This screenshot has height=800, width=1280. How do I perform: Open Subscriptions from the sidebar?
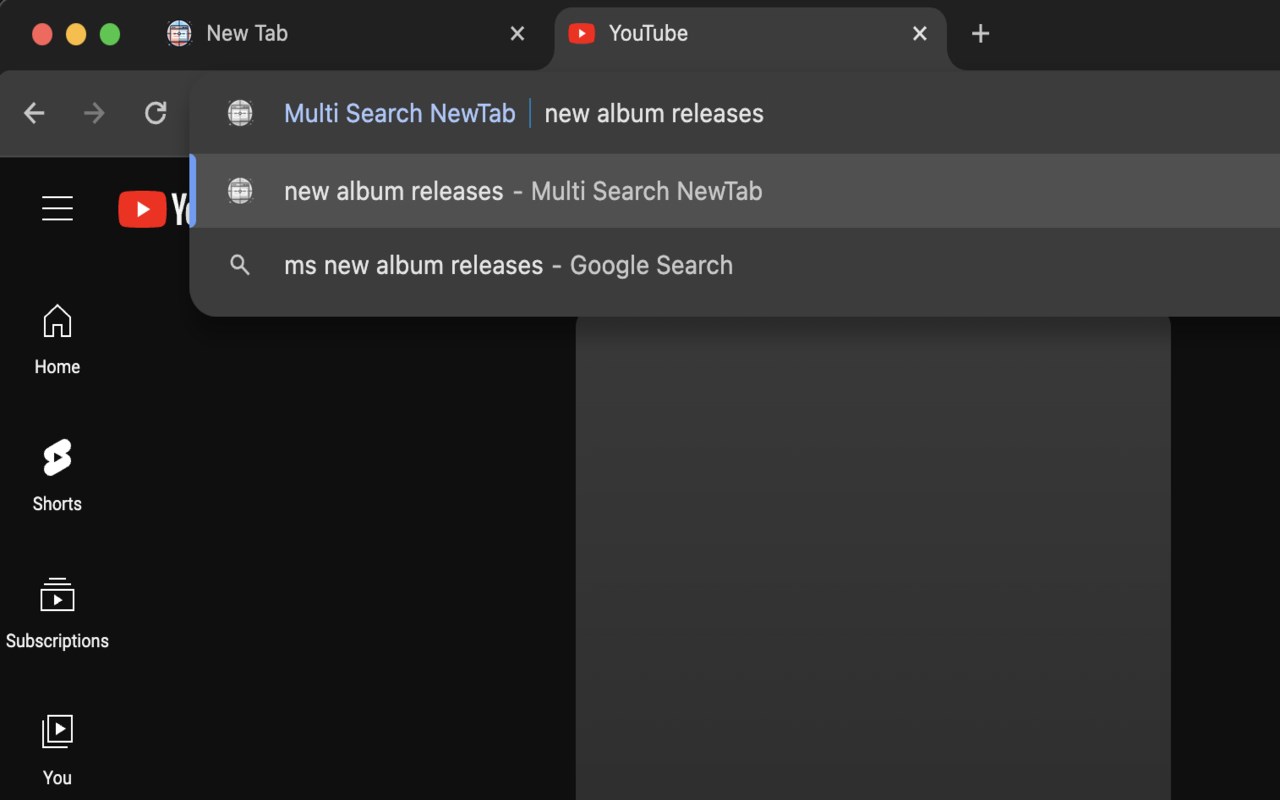[57, 613]
